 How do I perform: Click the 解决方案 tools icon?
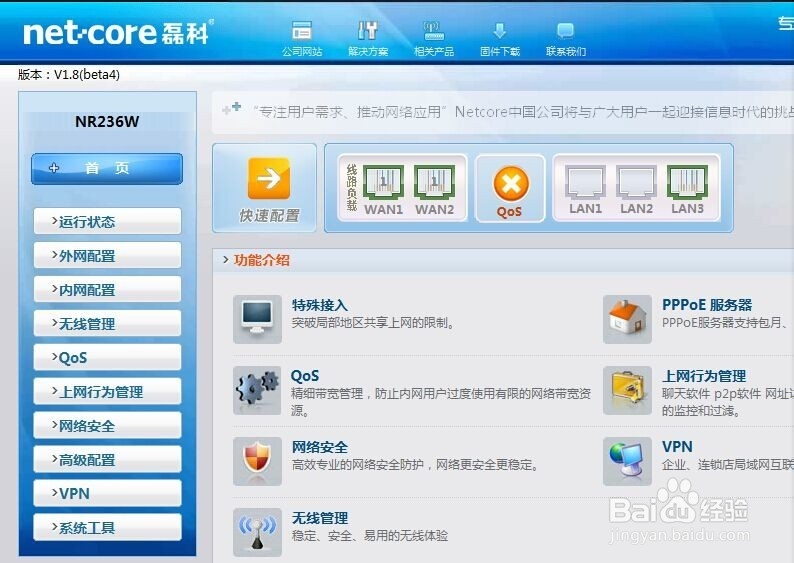click(x=368, y=30)
